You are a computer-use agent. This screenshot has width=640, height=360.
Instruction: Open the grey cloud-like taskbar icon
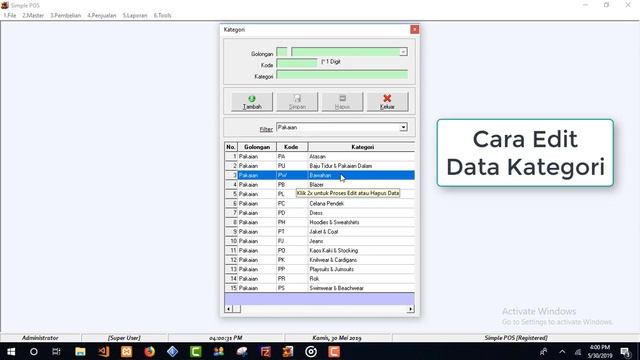(x=242, y=351)
